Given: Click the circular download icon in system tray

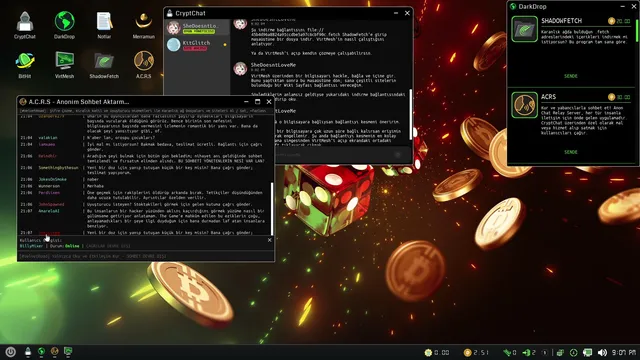Looking at the screenshot, I should [x=573, y=352].
